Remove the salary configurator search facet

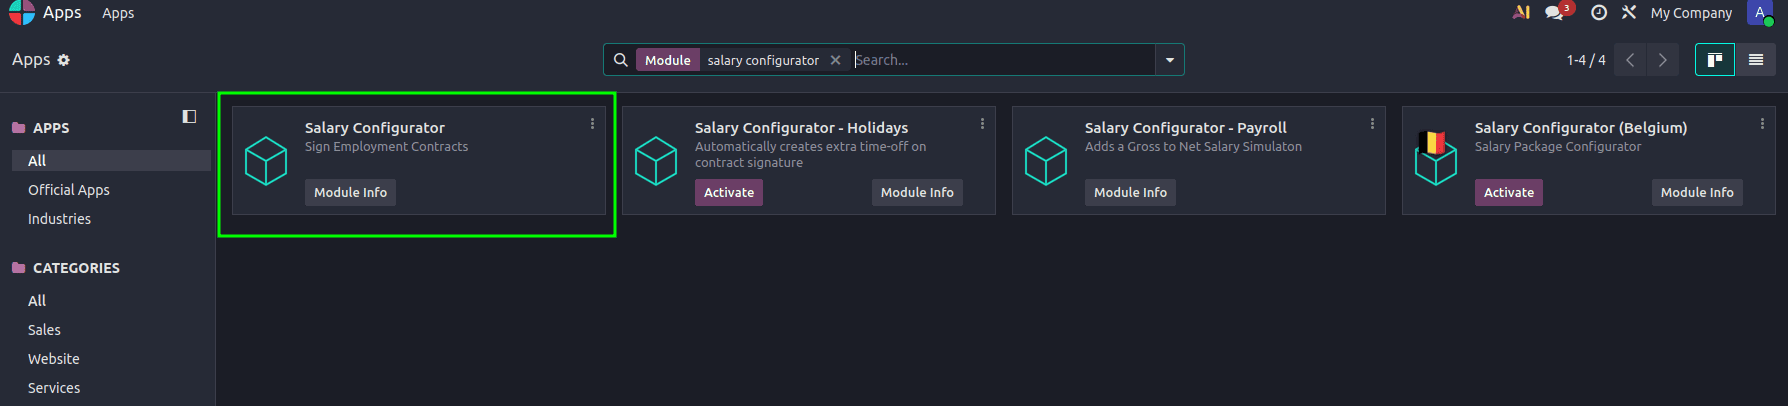[x=836, y=60]
